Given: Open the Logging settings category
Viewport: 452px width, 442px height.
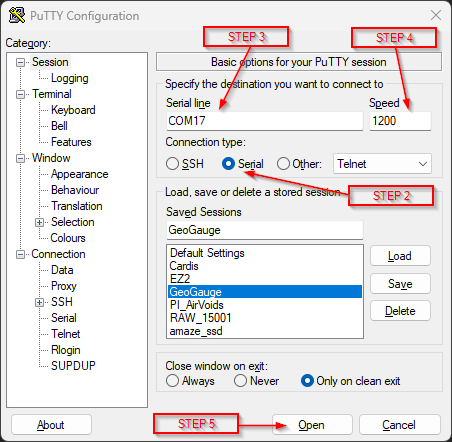Looking at the screenshot, I should (70, 78).
